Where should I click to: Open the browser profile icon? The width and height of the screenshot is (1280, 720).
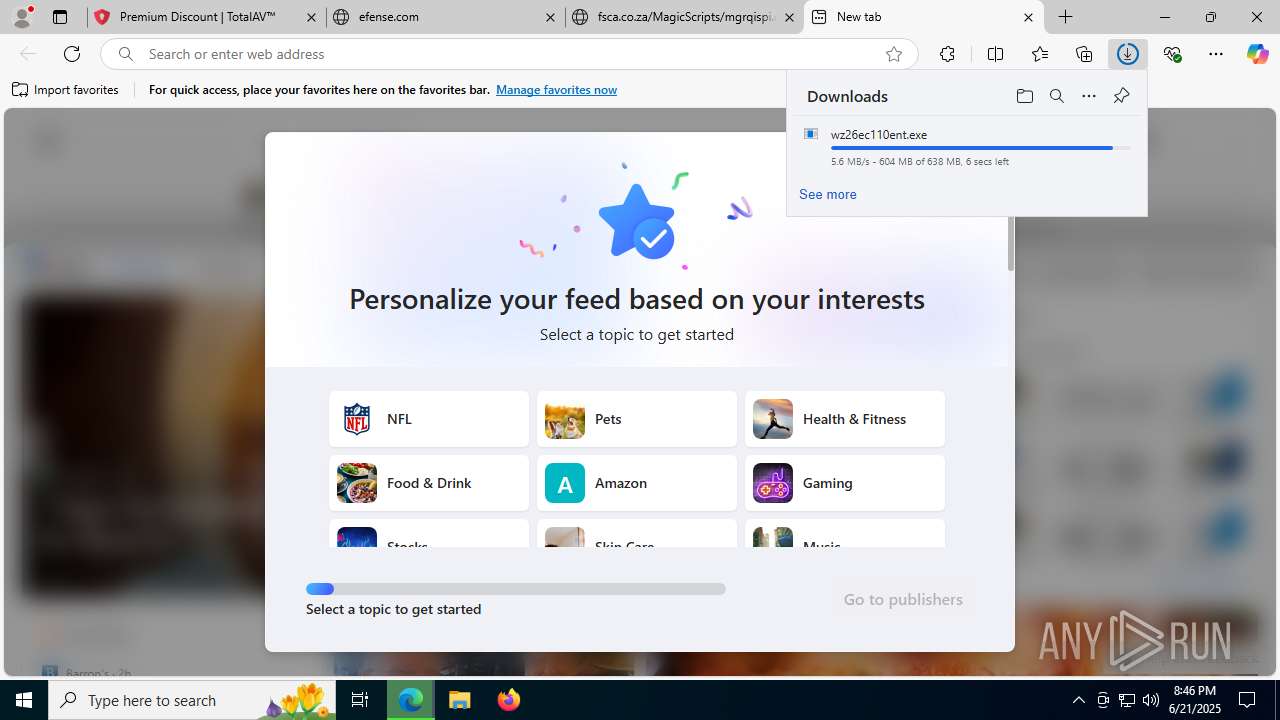coord(22,17)
